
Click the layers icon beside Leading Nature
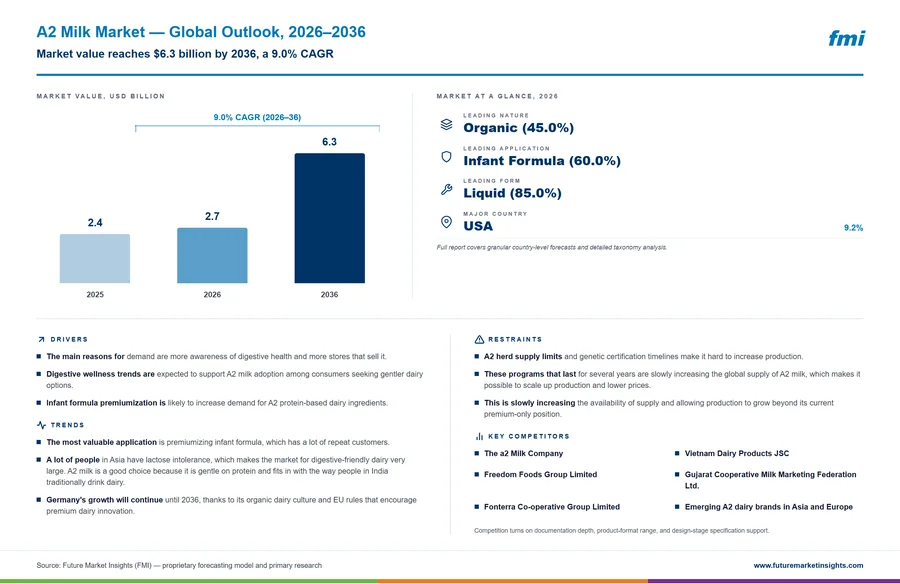pyautogui.click(x=446, y=124)
